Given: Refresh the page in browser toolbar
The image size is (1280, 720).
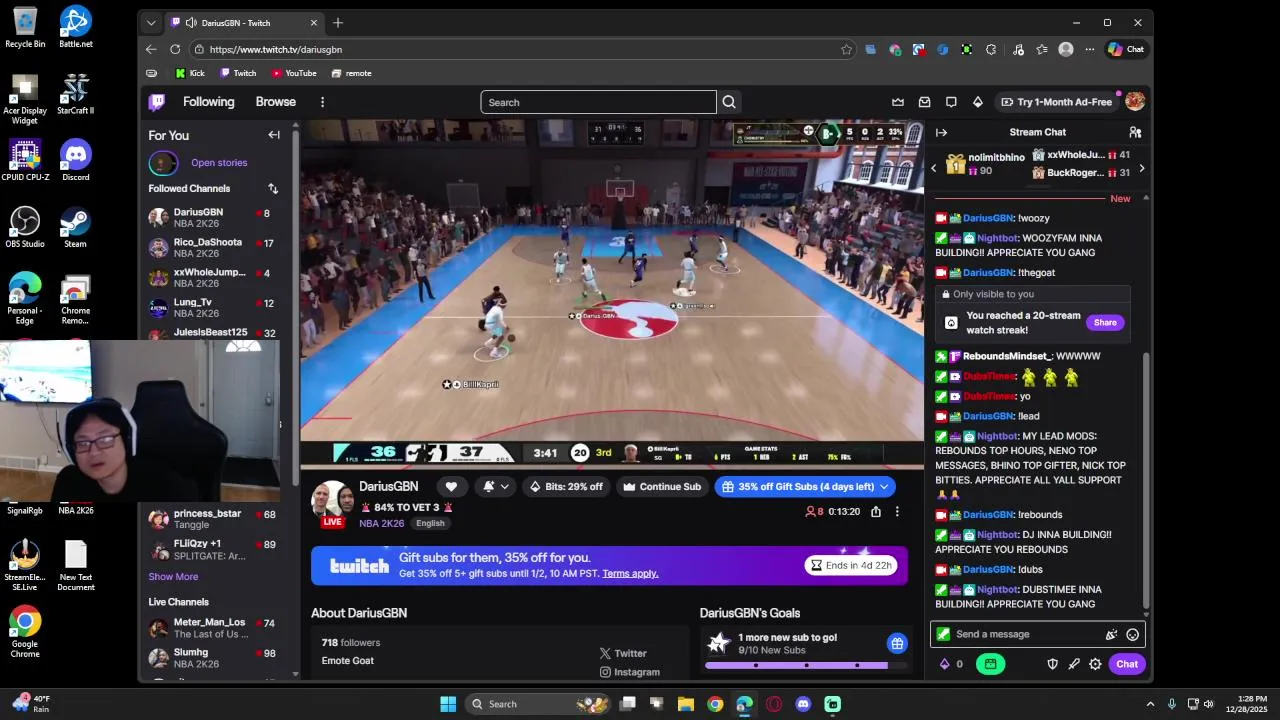Looking at the screenshot, I should click(x=175, y=49).
